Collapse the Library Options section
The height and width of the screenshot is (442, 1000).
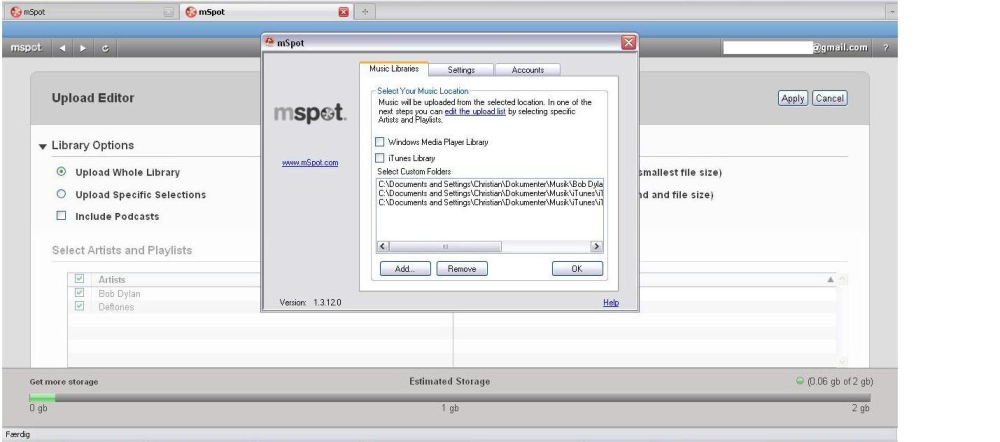click(43, 146)
